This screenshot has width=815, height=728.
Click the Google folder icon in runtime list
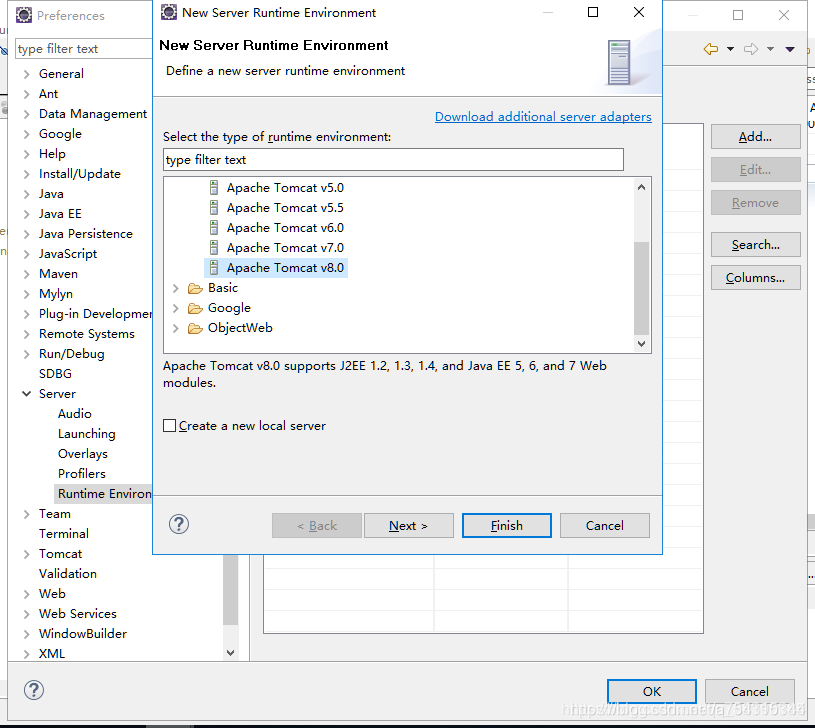click(195, 309)
